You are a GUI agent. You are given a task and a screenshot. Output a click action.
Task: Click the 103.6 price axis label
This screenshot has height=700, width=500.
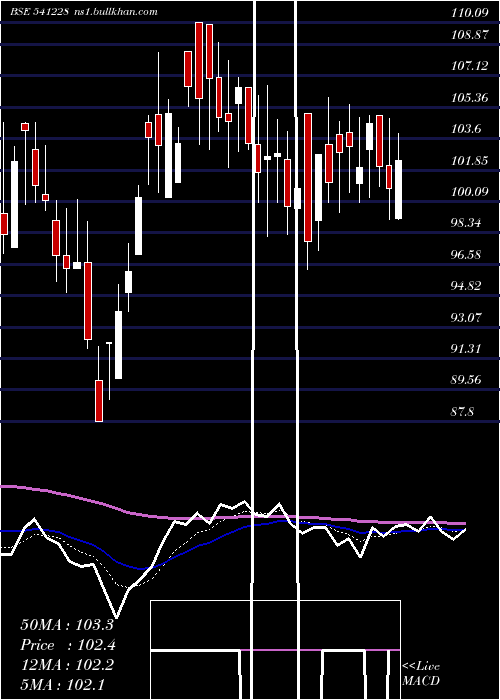coord(466,129)
